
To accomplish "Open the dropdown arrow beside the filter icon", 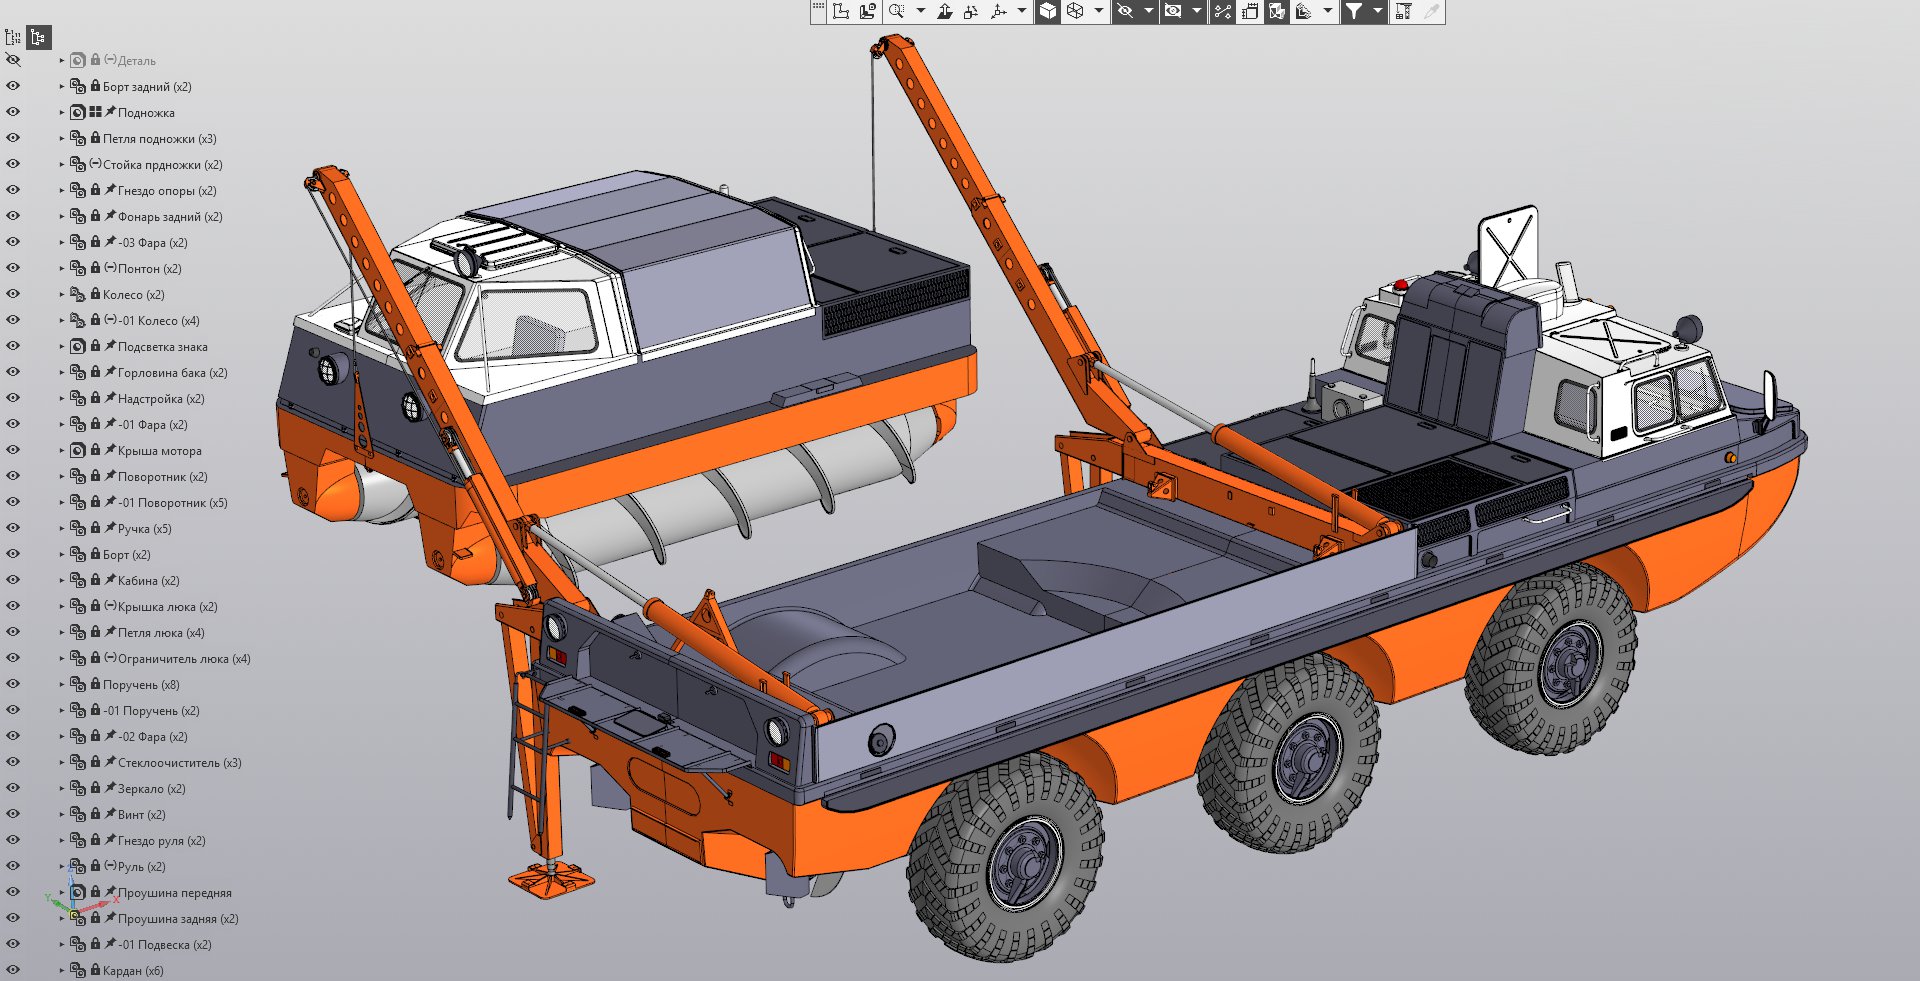I will 1377,11.
